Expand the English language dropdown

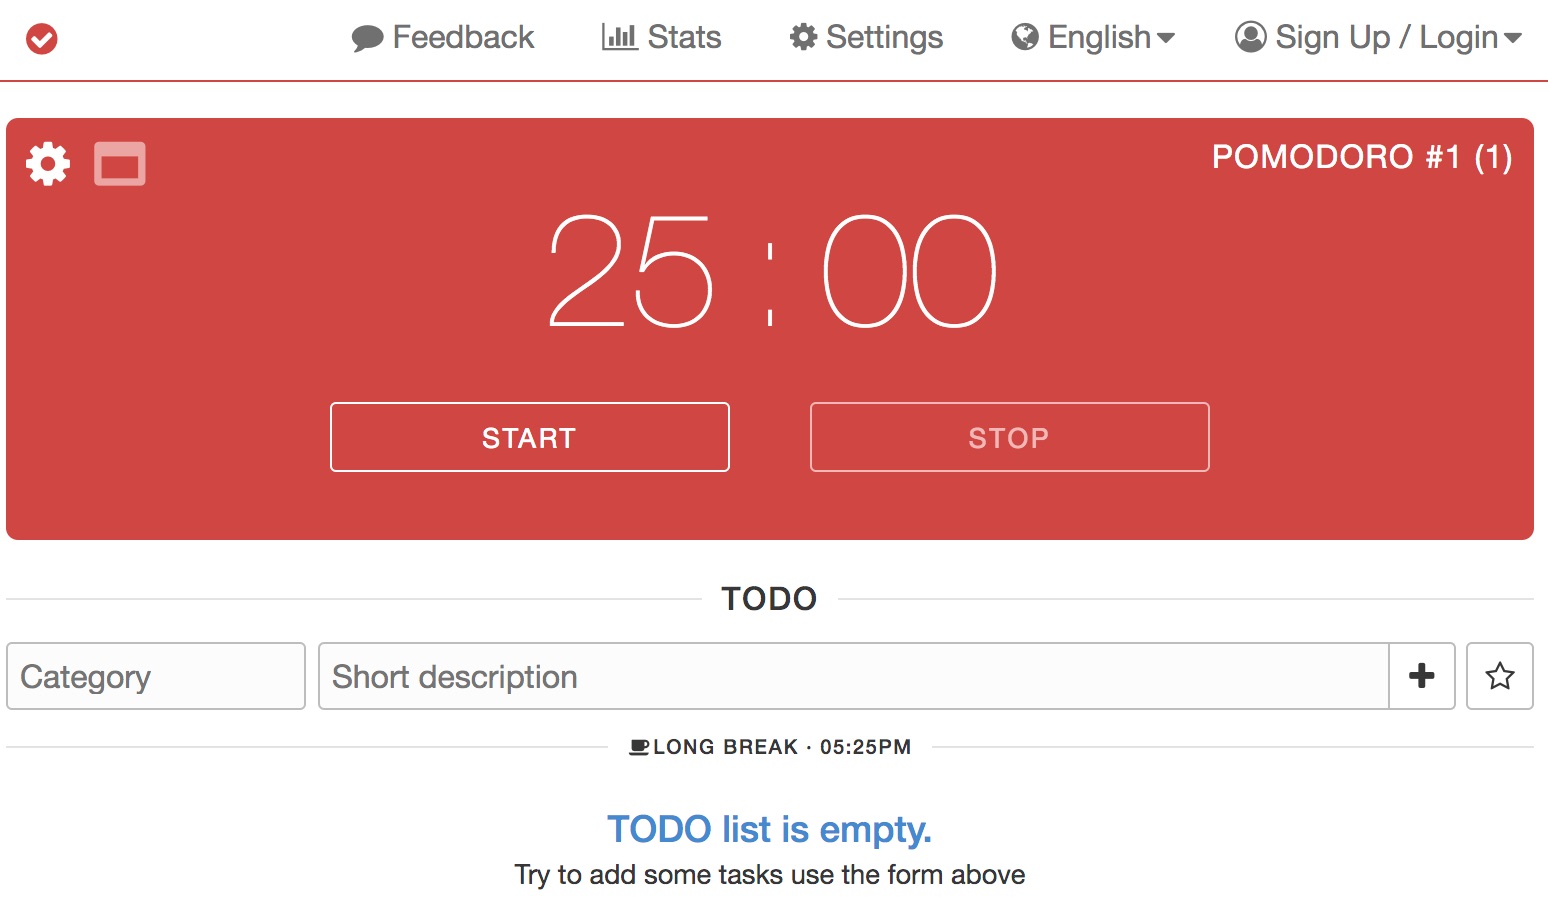[1093, 38]
